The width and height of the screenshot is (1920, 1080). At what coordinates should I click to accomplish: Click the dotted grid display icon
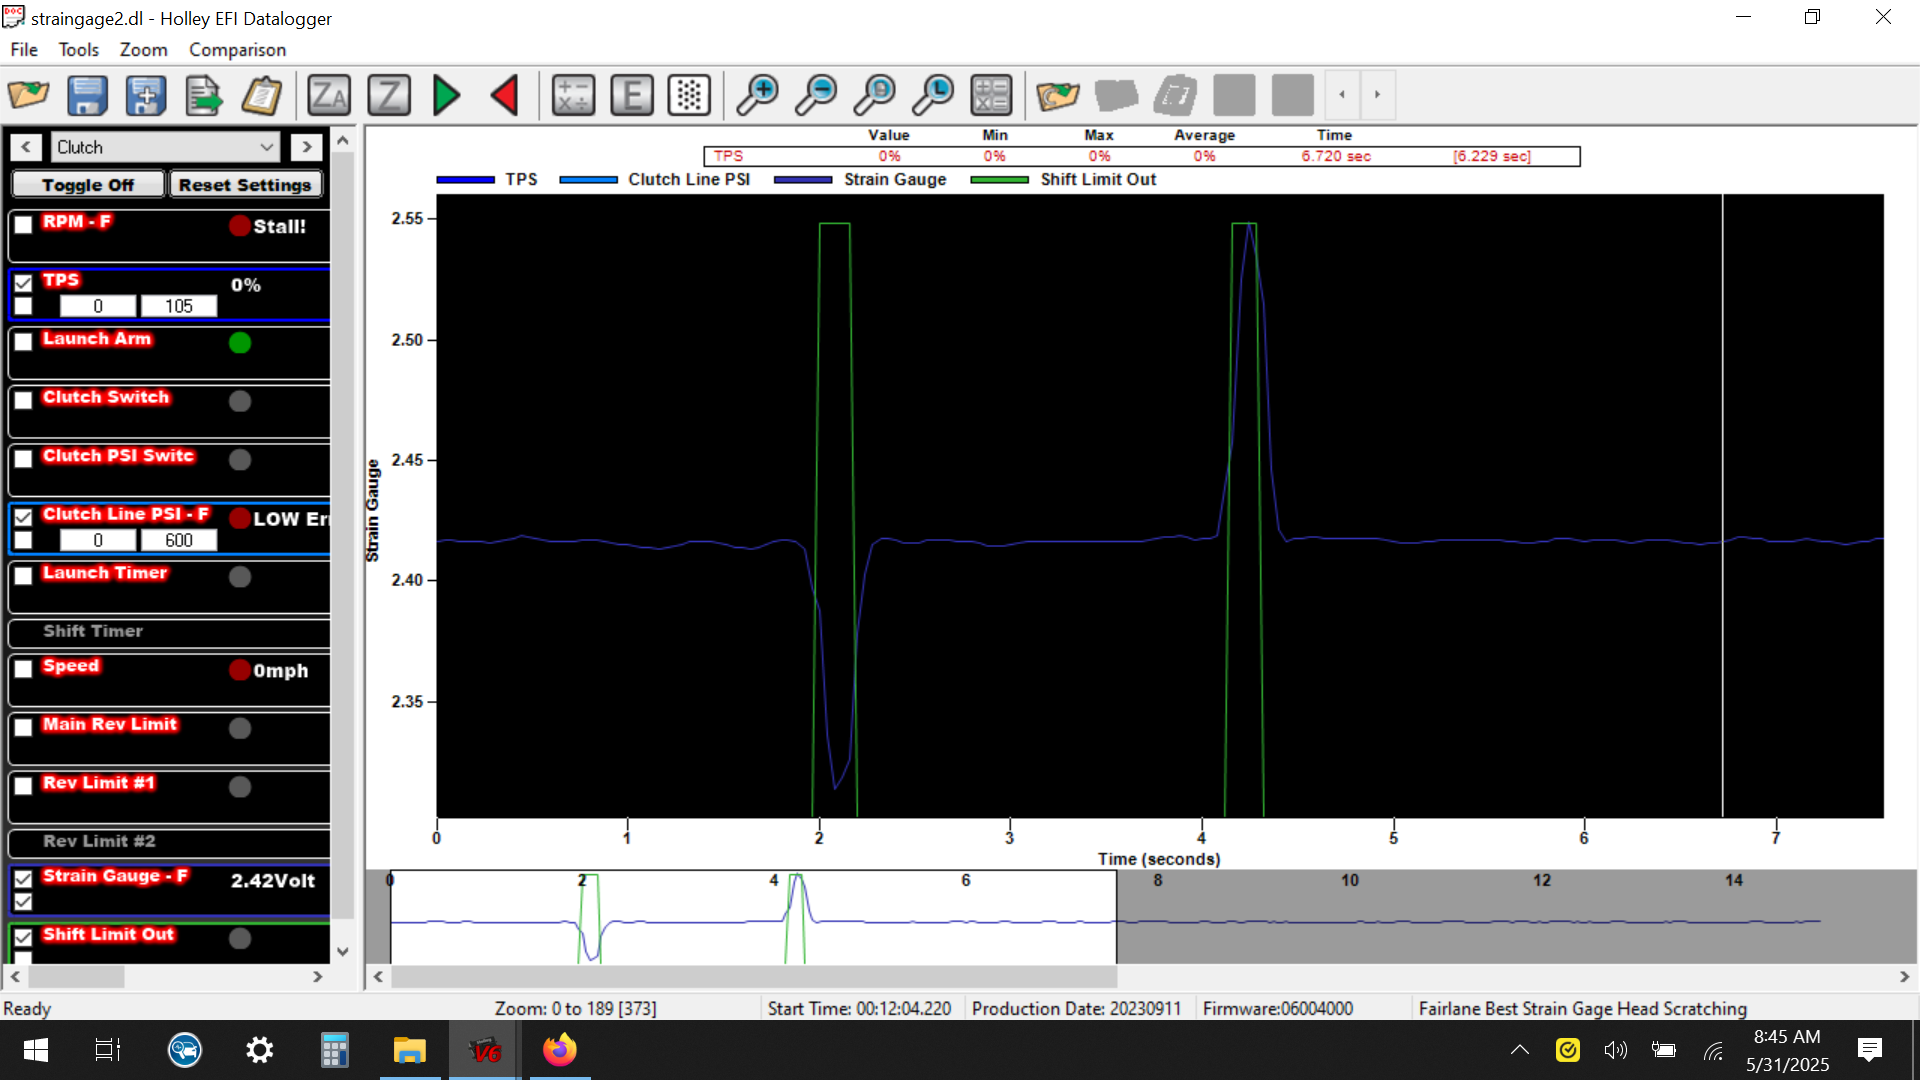689,96
